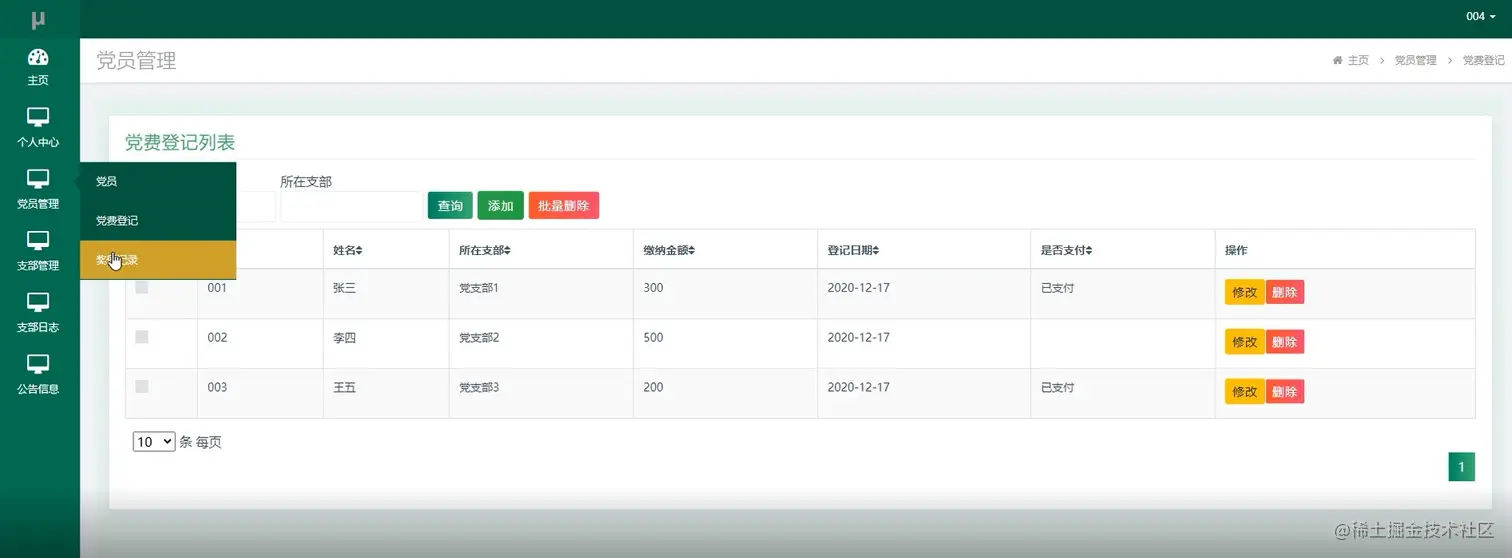The image size is (1512, 558).
Task: Click 2020-12-17 in 王五's row
Action: pos(858,387)
